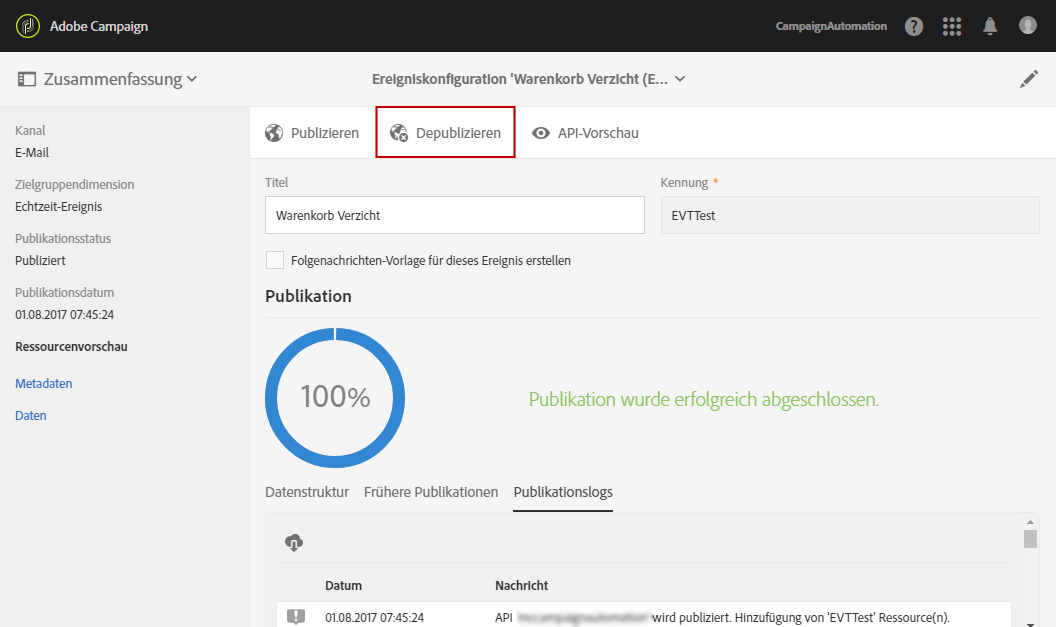
Task: Open the Daten link
Action: click(x=31, y=416)
